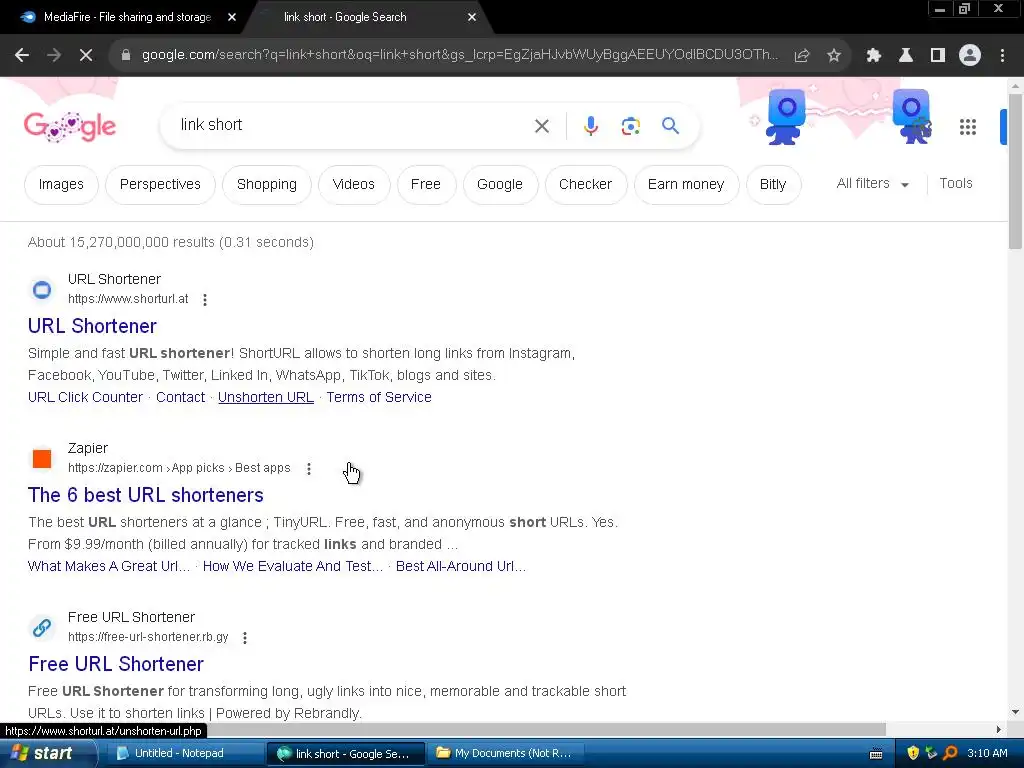This screenshot has height=768, width=1024.
Task: Switch to the MediaFire tab
Action: 127,17
